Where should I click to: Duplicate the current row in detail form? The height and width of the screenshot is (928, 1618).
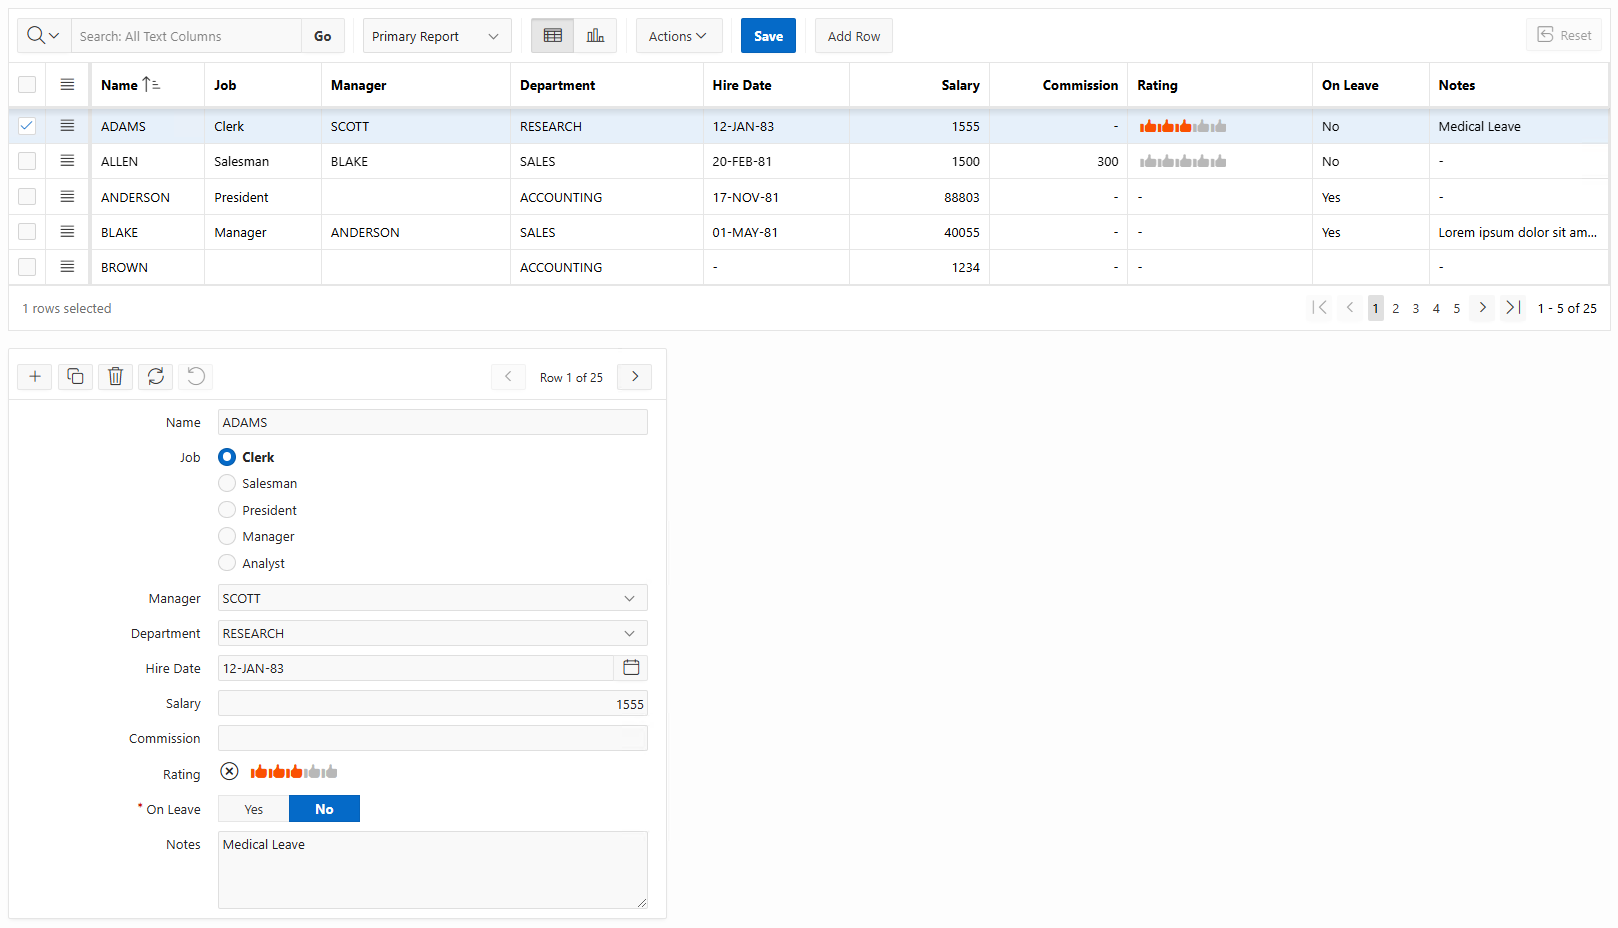75,377
